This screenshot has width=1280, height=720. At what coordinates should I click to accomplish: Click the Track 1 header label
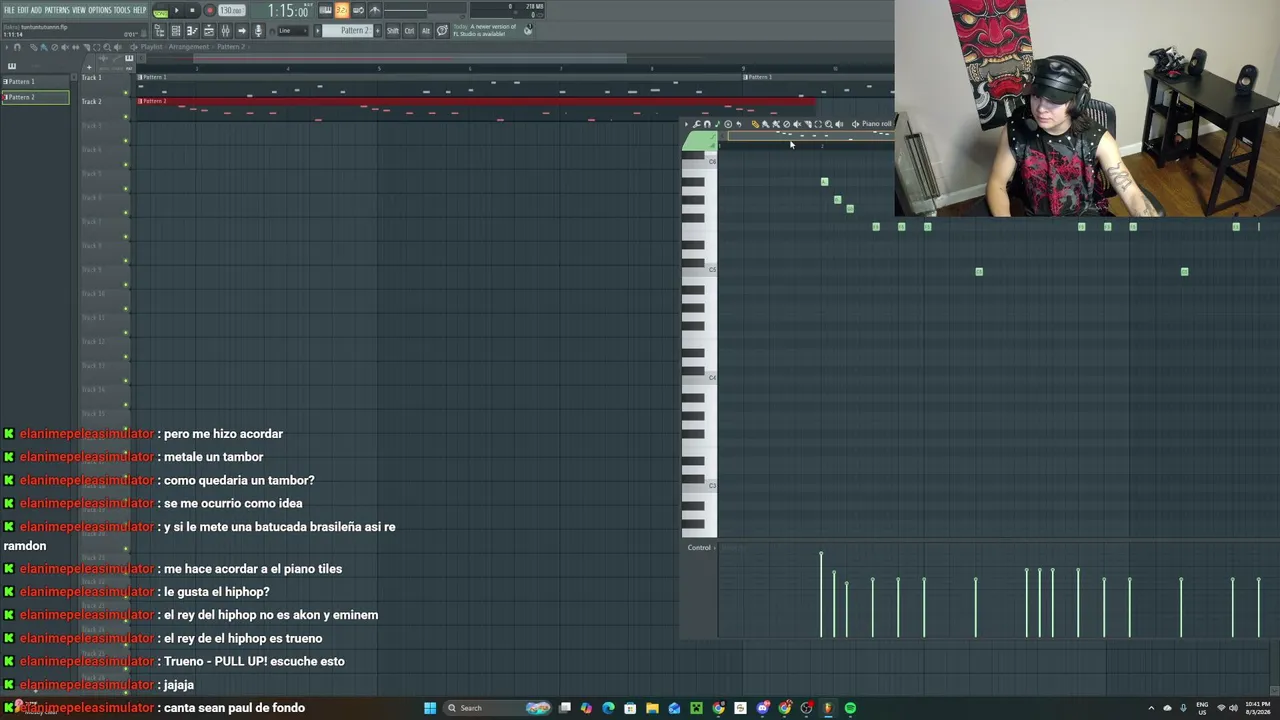(92, 77)
